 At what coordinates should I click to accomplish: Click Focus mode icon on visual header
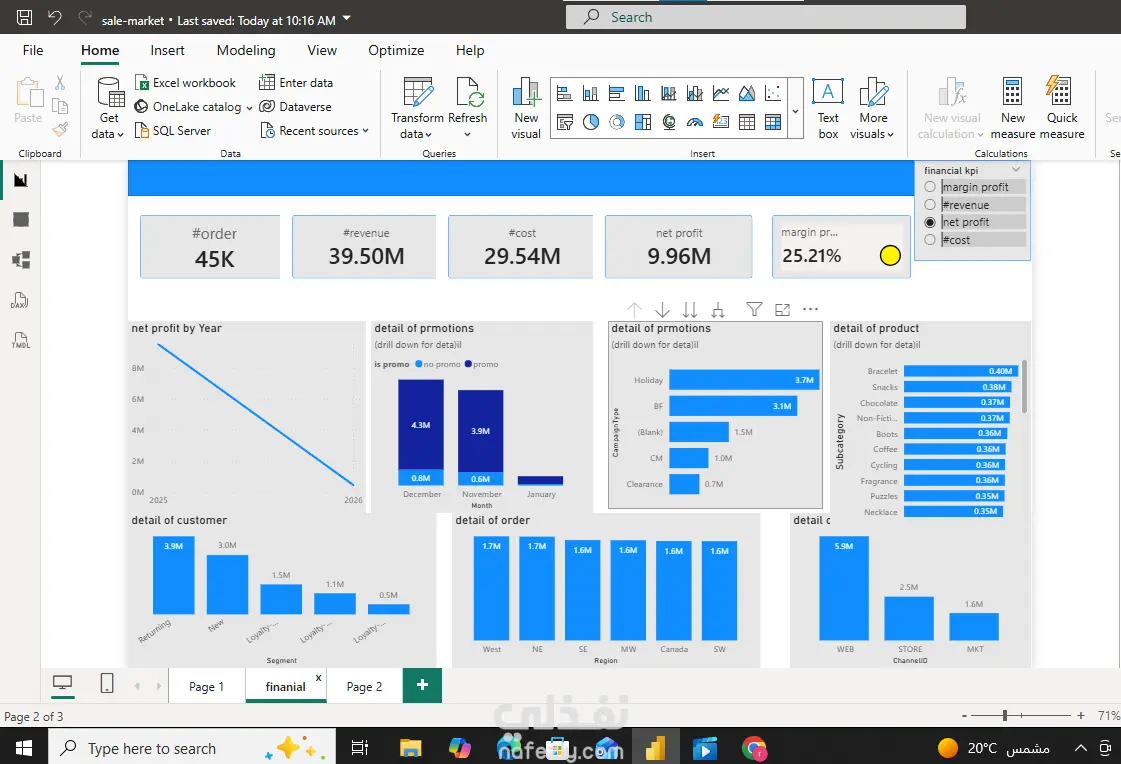[782, 309]
